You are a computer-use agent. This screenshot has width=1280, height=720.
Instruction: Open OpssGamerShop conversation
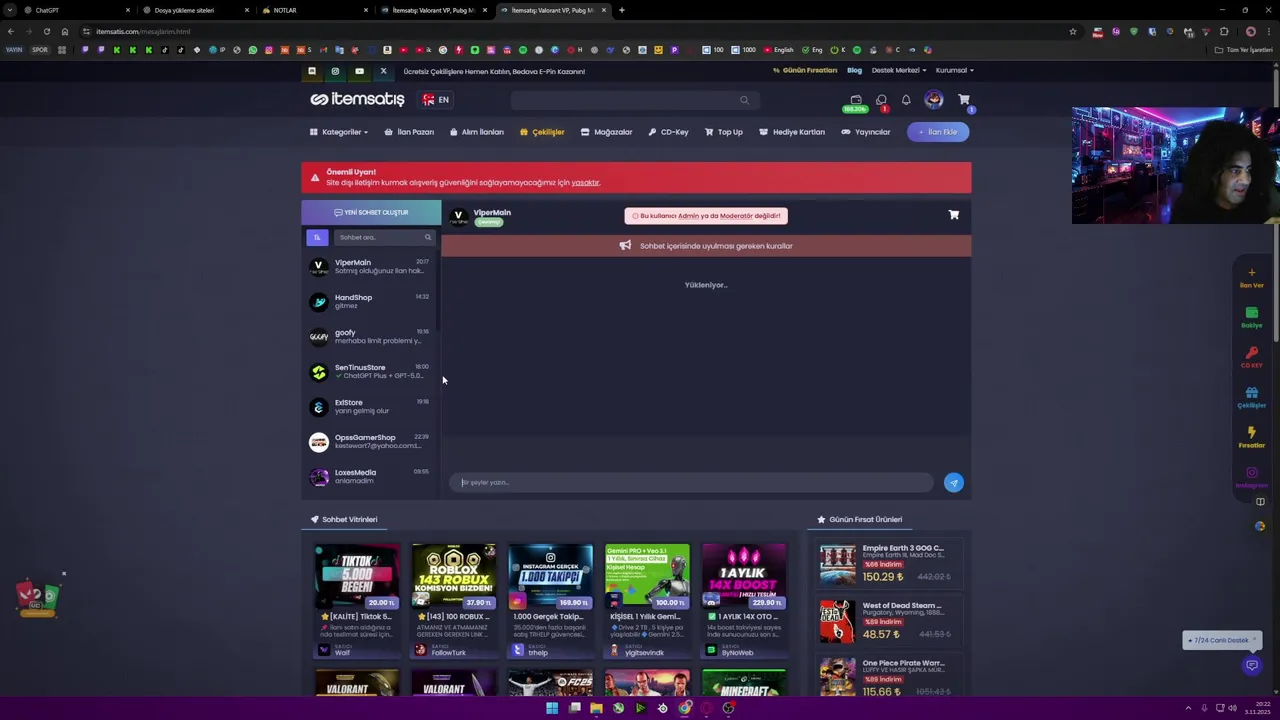point(371,441)
